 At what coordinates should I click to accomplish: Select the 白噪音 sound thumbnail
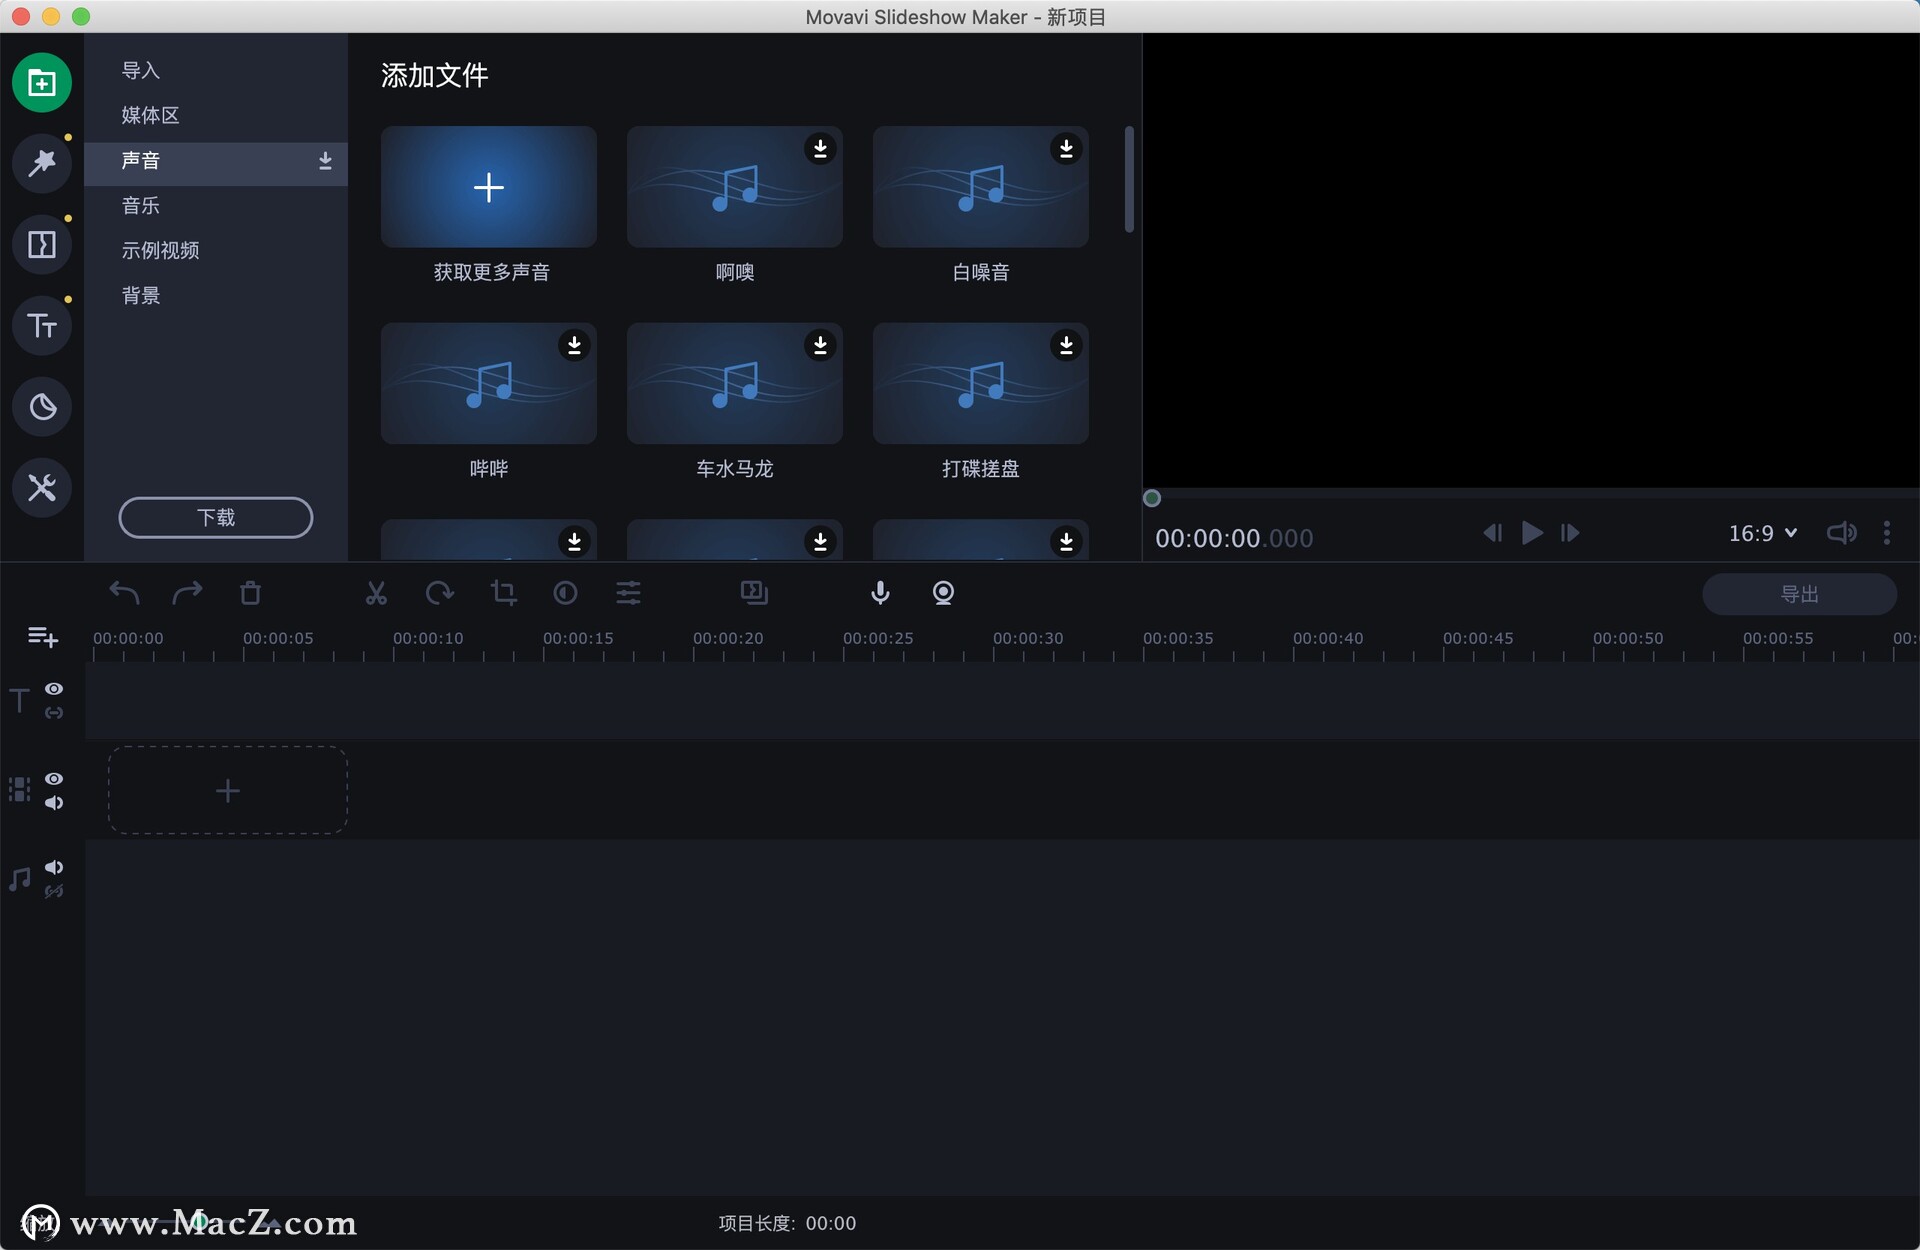click(x=981, y=187)
